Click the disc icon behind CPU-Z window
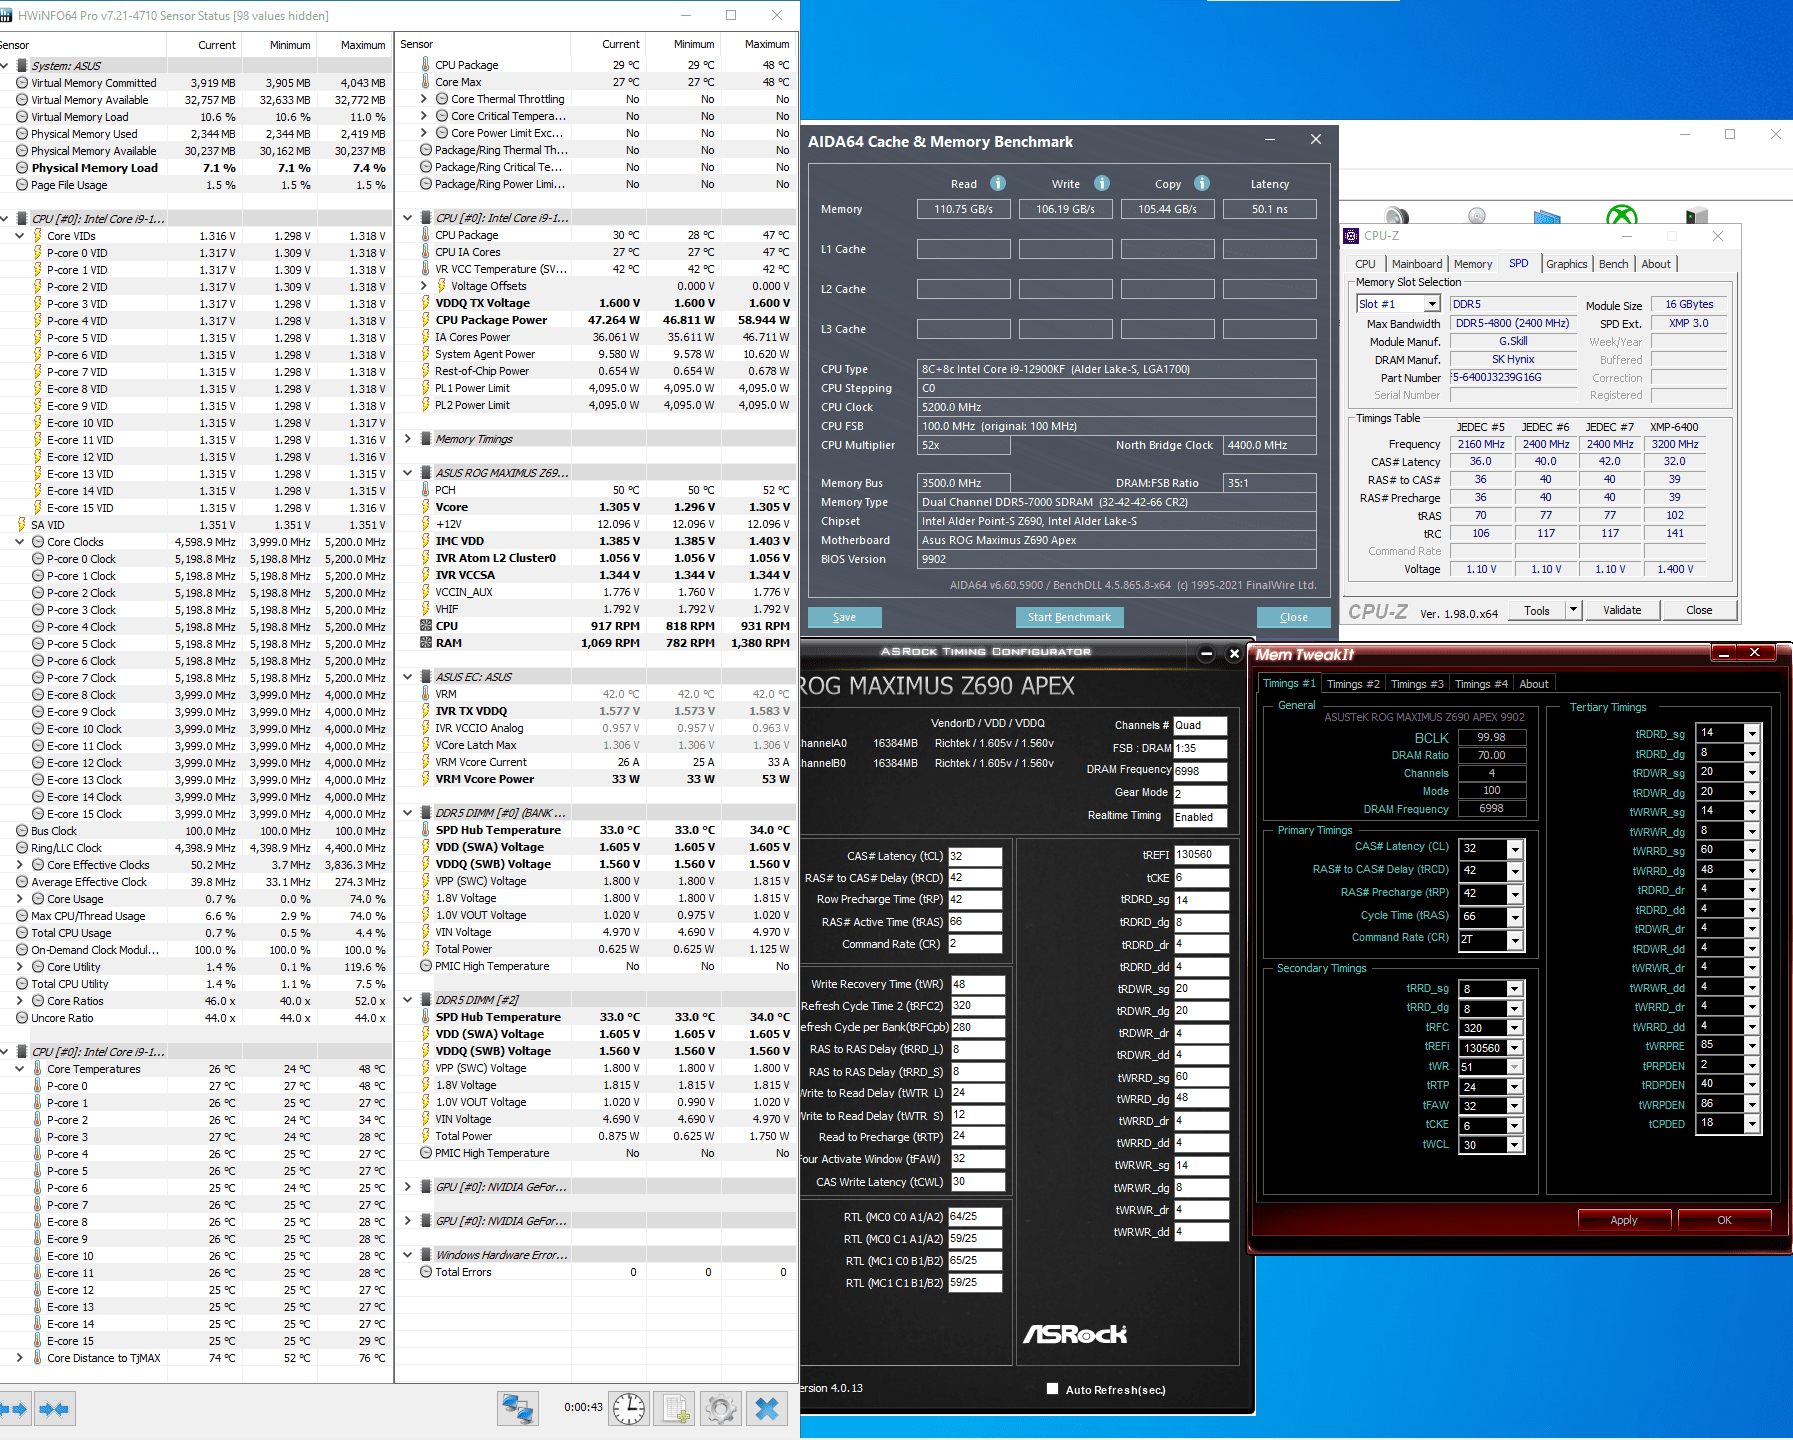The width and height of the screenshot is (1793, 1440). (1477, 215)
